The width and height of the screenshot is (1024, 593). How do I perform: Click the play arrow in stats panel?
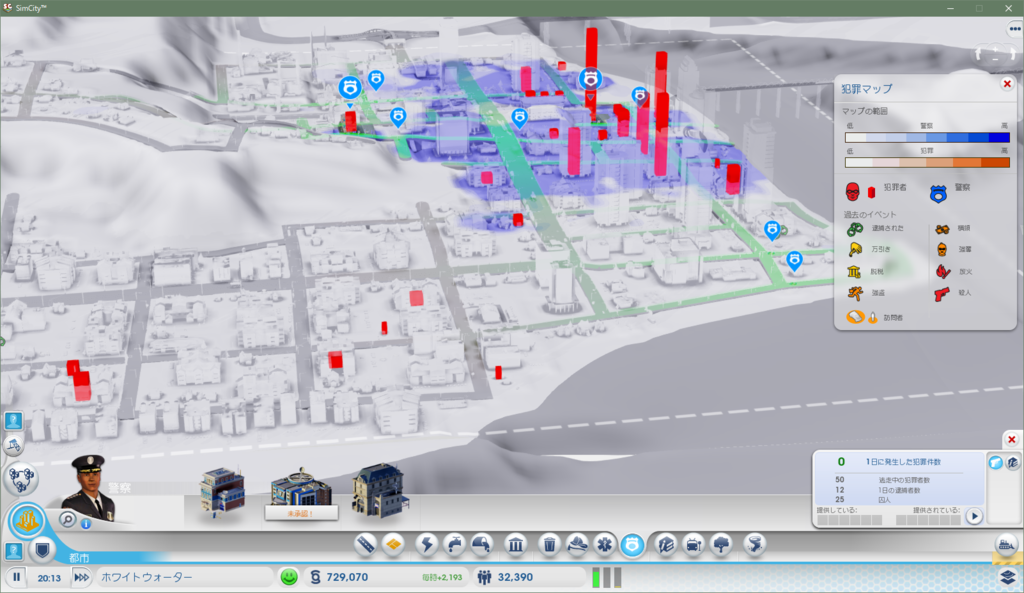tap(974, 517)
